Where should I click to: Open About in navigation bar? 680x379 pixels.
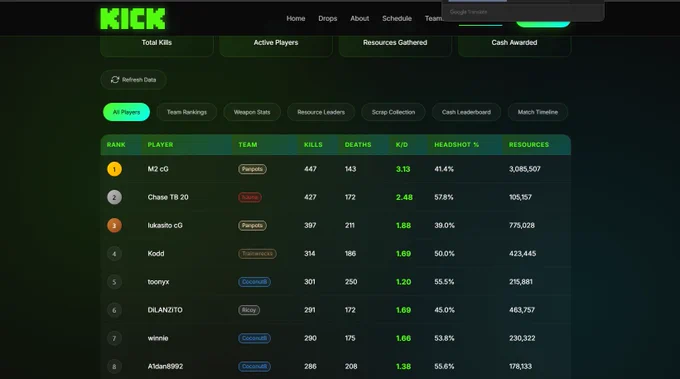tap(360, 18)
